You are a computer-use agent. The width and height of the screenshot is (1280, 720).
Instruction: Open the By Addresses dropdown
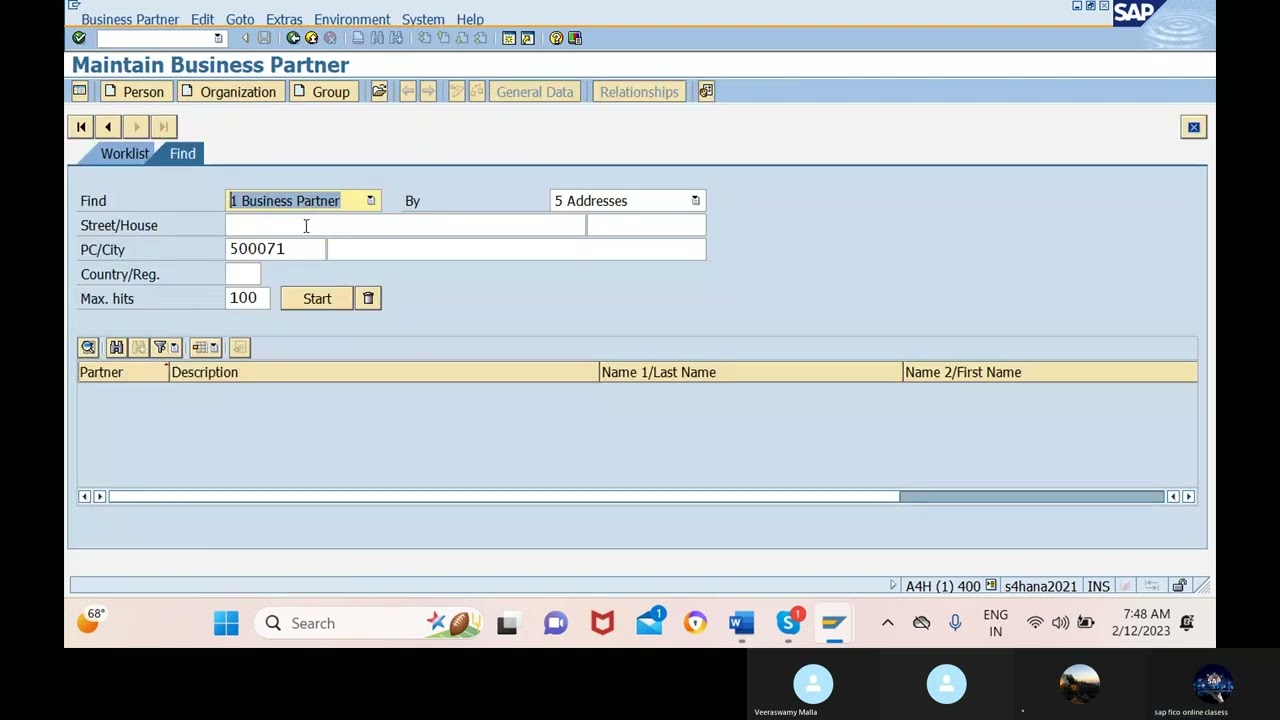696,201
